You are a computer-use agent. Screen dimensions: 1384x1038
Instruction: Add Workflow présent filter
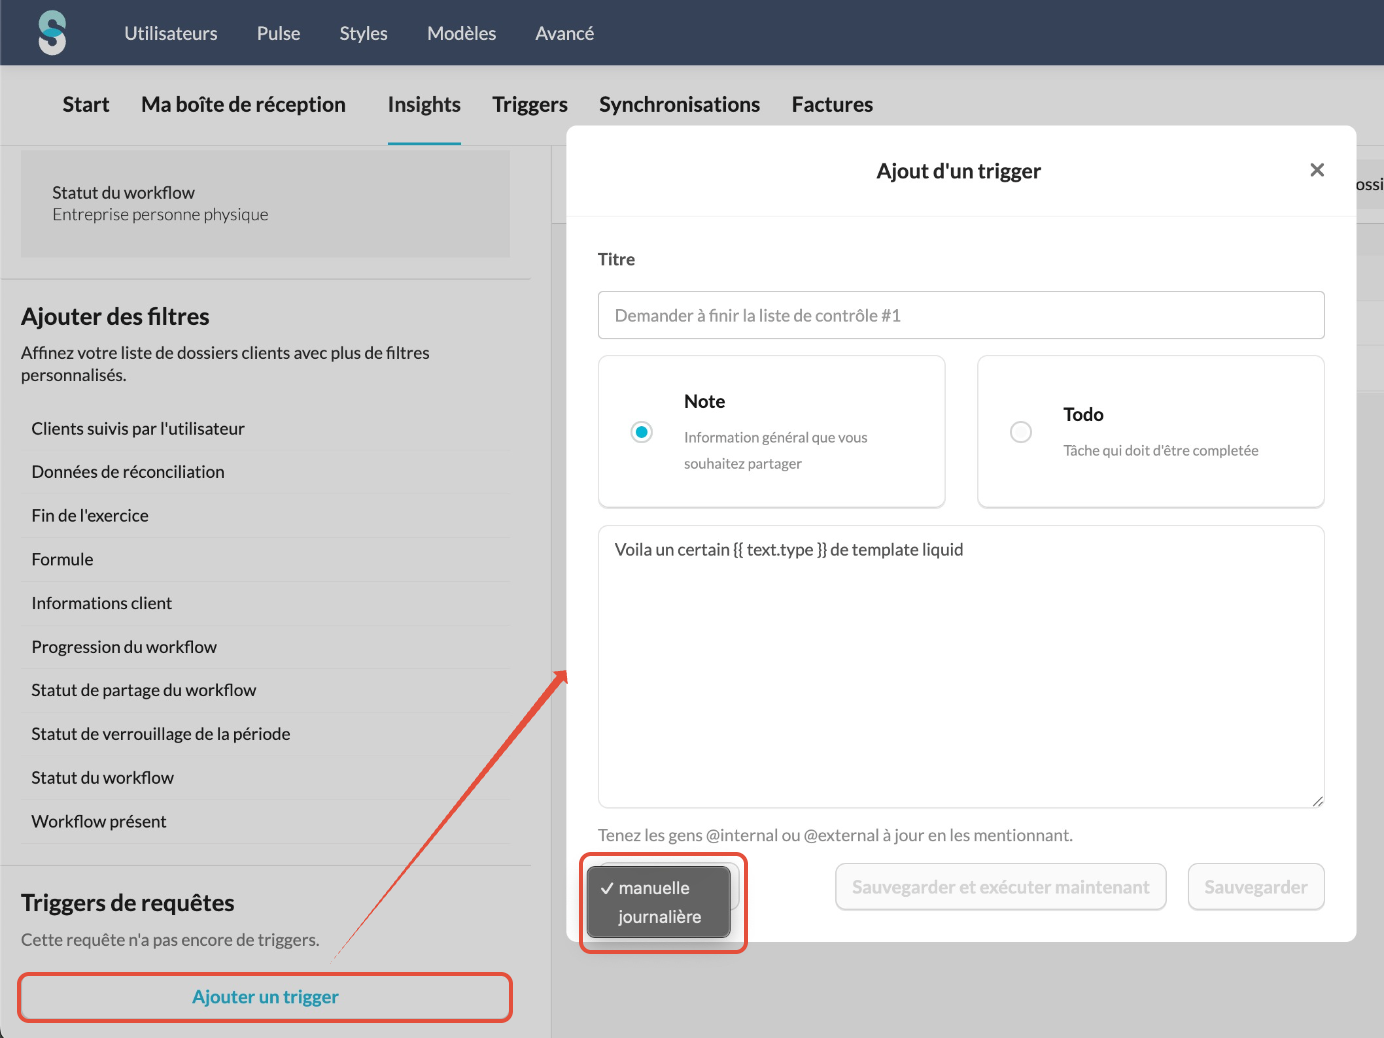coord(266,822)
